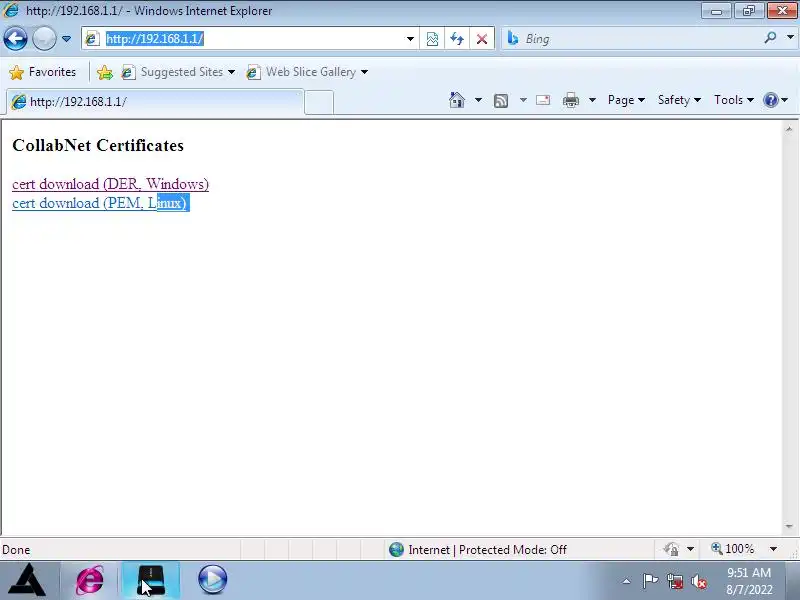Click the CollabNet Certificates heading

(98, 145)
